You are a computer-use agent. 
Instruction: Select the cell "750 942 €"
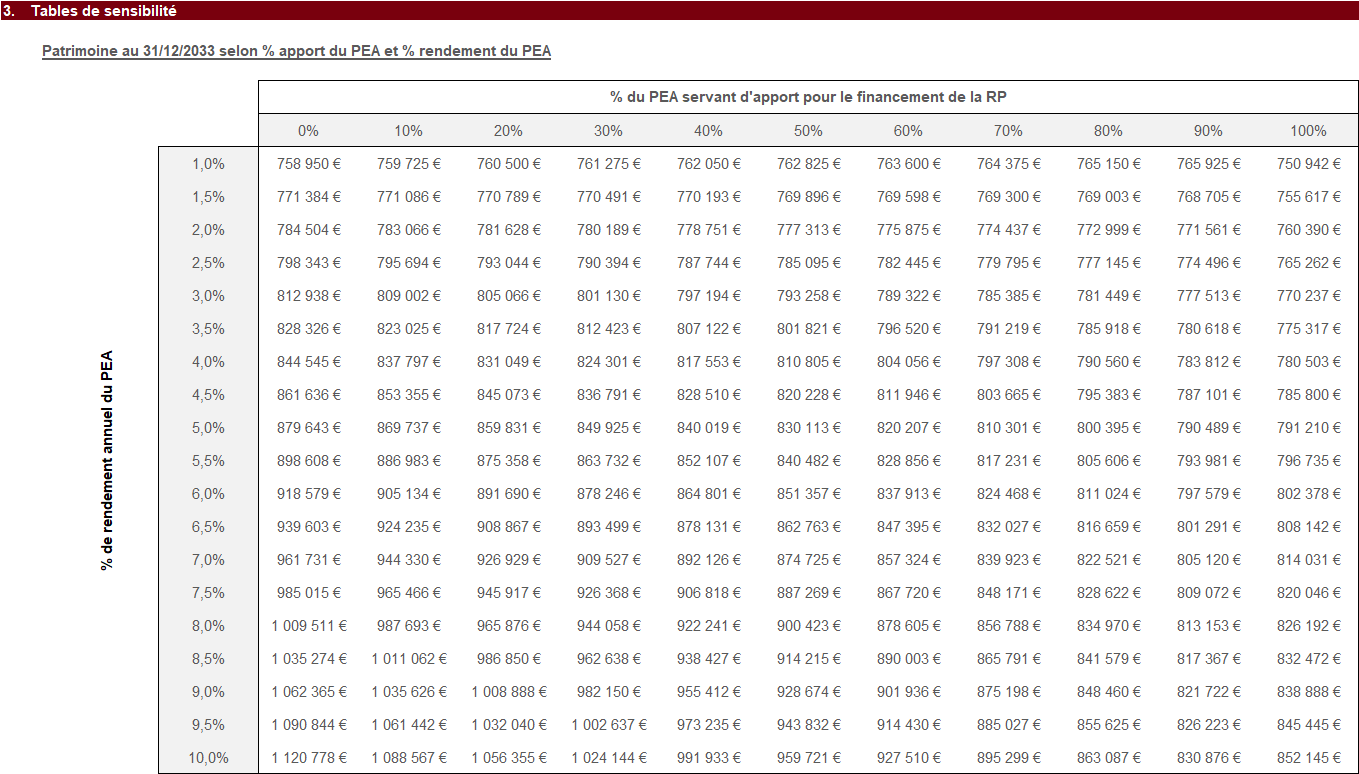[x=1308, y=164]
